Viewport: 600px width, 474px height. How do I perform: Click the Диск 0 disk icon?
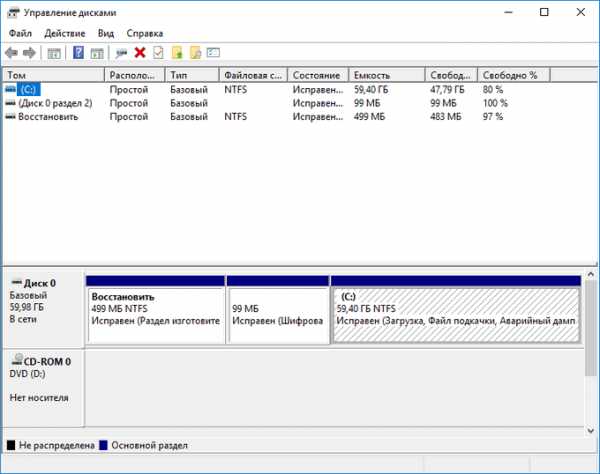(x=17, y=283)
